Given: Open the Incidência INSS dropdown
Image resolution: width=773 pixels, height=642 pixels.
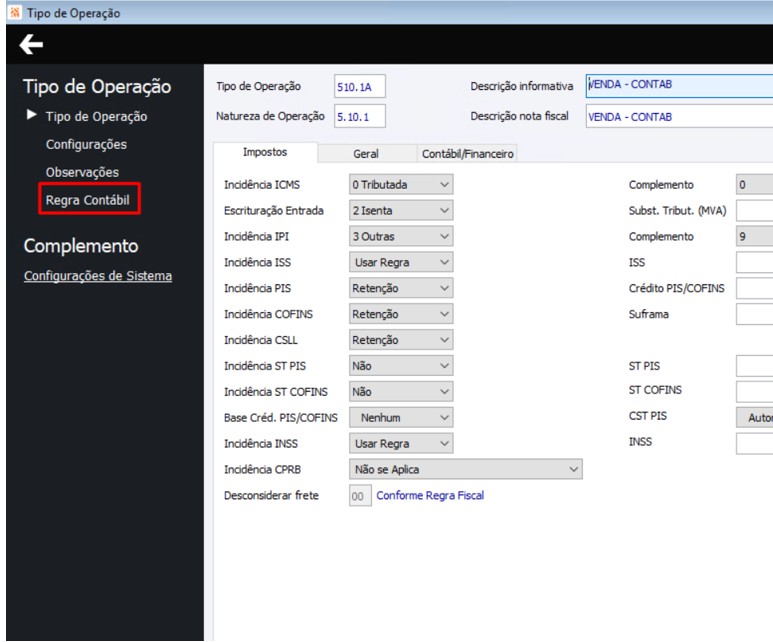Looking at the screenshot, I should (401, 443).
